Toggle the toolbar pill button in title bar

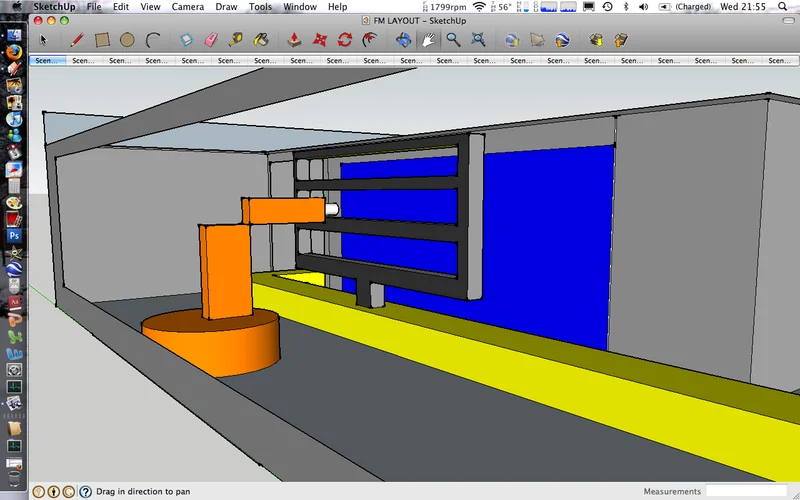click(x=788, y=20)
